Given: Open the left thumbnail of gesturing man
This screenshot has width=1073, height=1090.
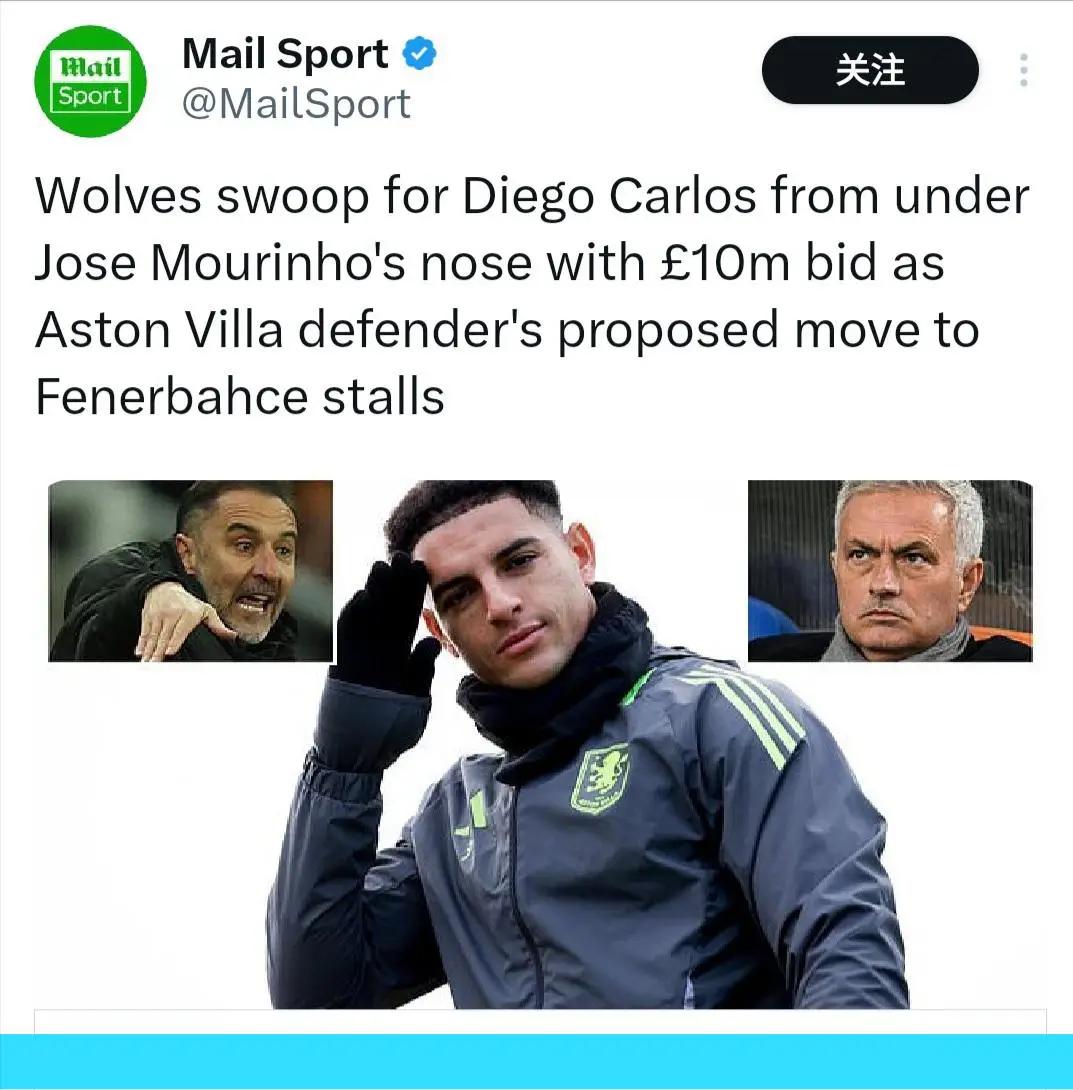Looking at the screenshot, I should coord(190,571).
